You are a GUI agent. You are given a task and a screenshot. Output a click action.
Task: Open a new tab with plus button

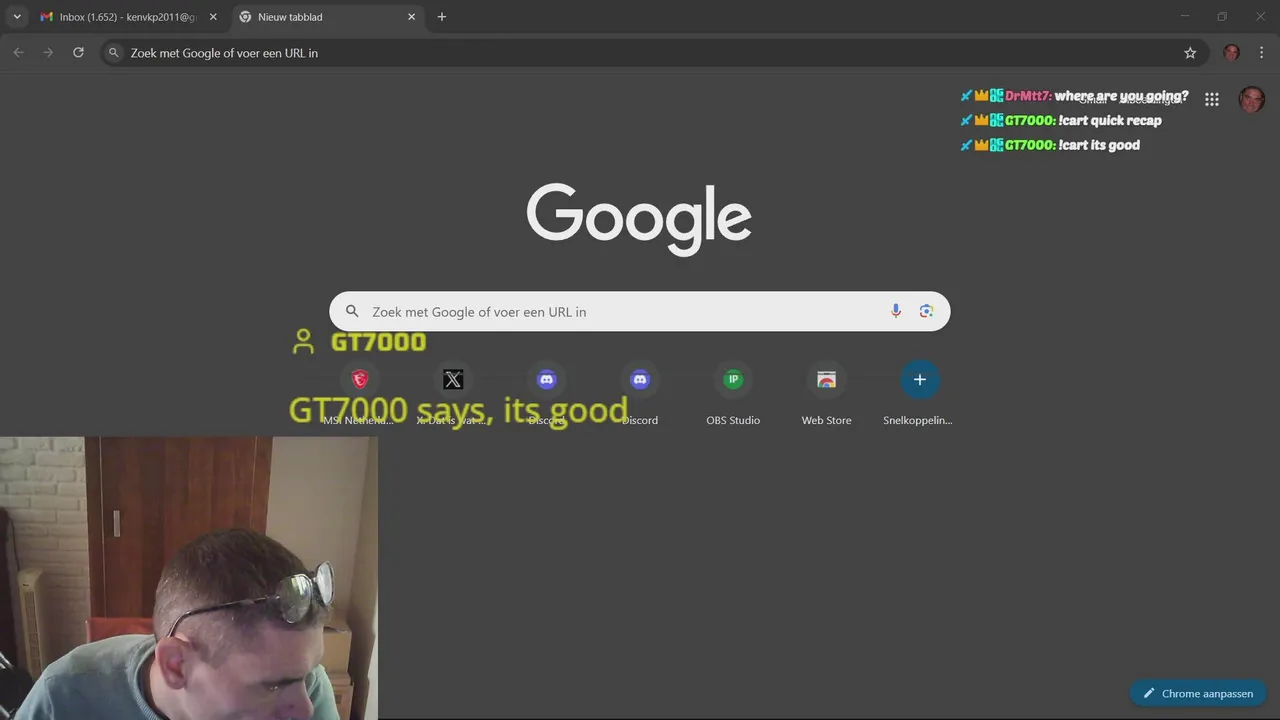[x=442, y=17]
